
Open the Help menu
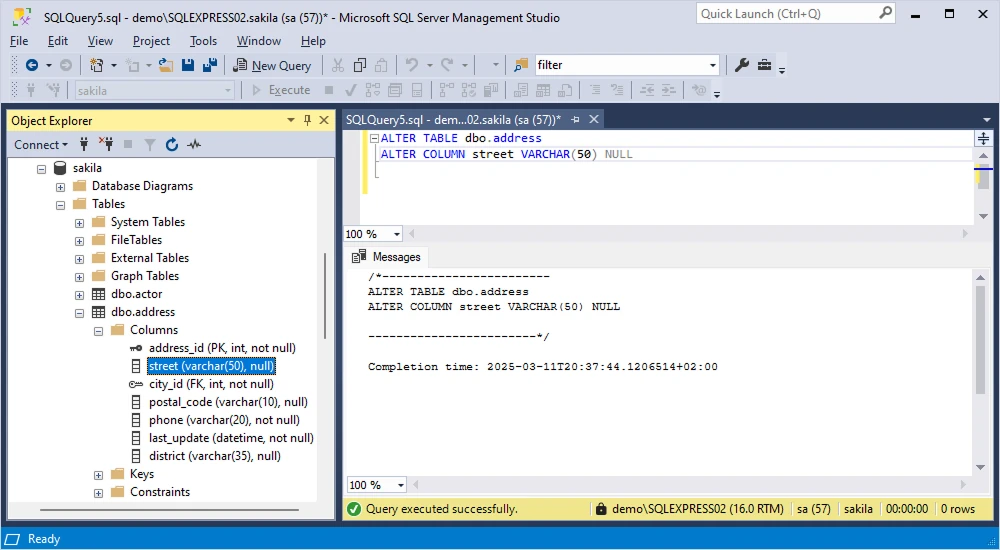tap(313, 41)
